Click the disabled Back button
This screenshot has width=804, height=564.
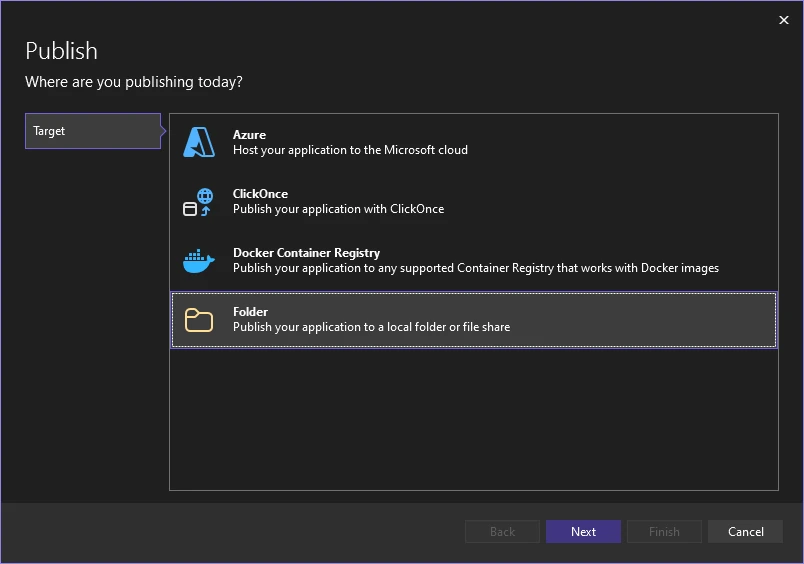(502, 532)
